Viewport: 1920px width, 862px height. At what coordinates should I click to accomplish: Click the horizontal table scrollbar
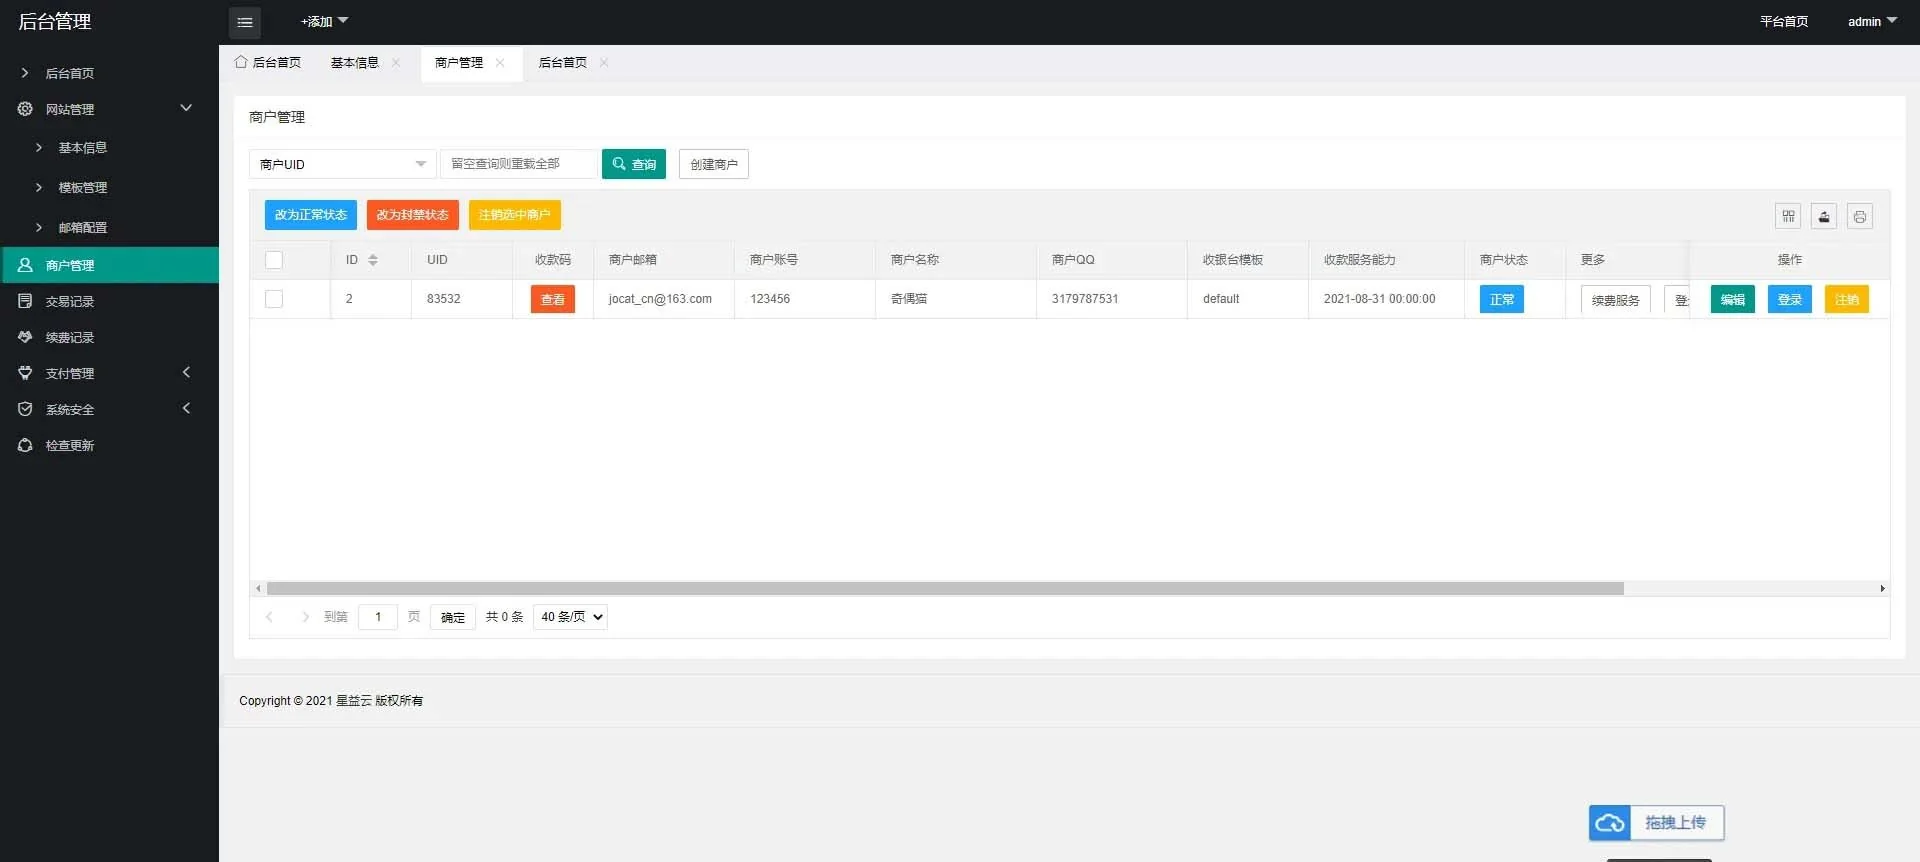(944, 589)
